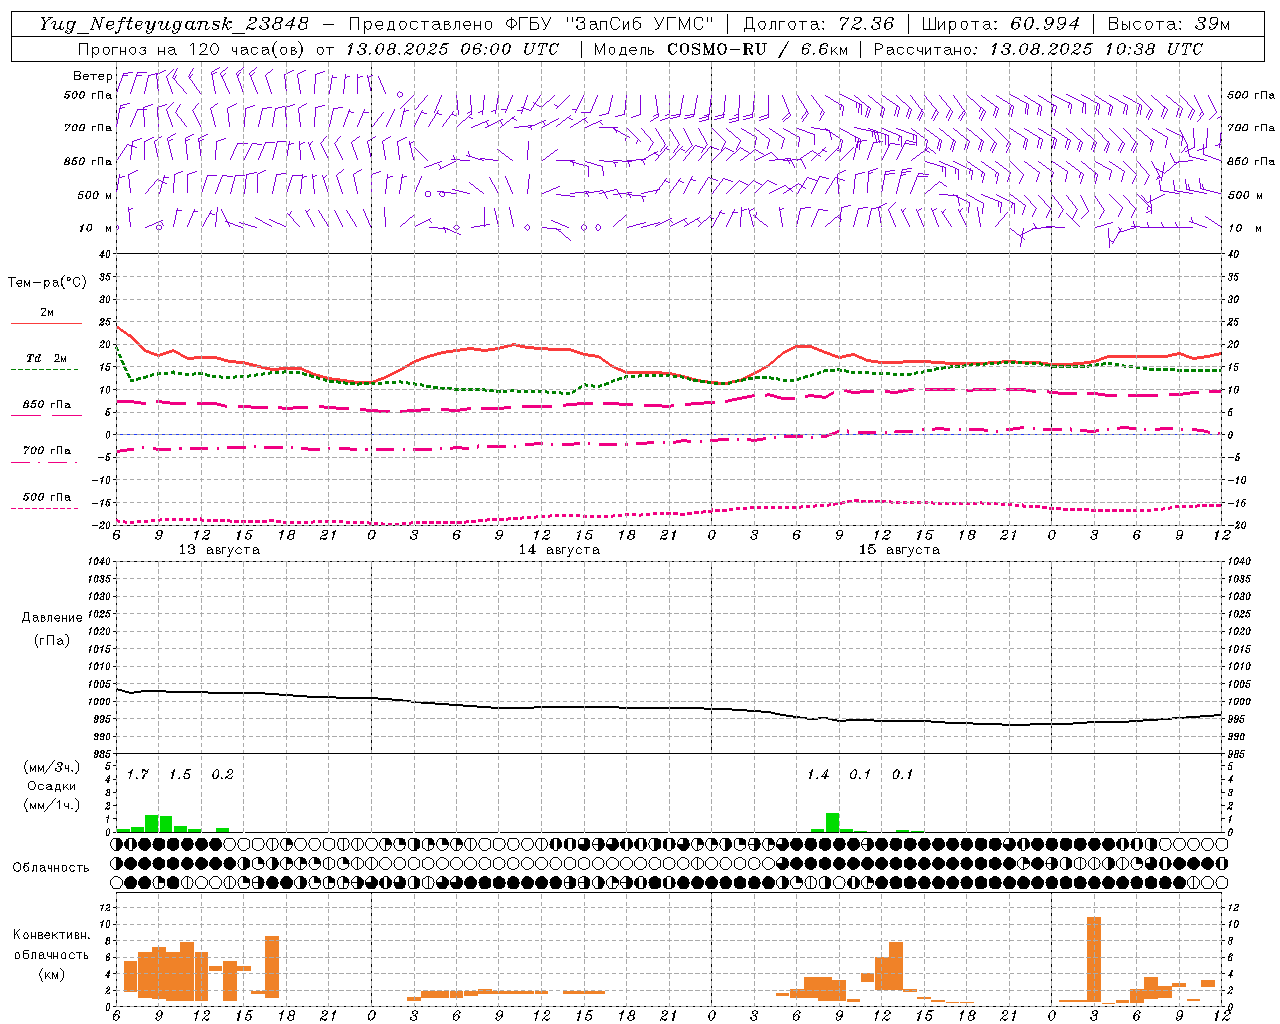1280x1024 pixels.
Task: Click the 850 гПа temperature legend line
Action: tap(47, 408)
